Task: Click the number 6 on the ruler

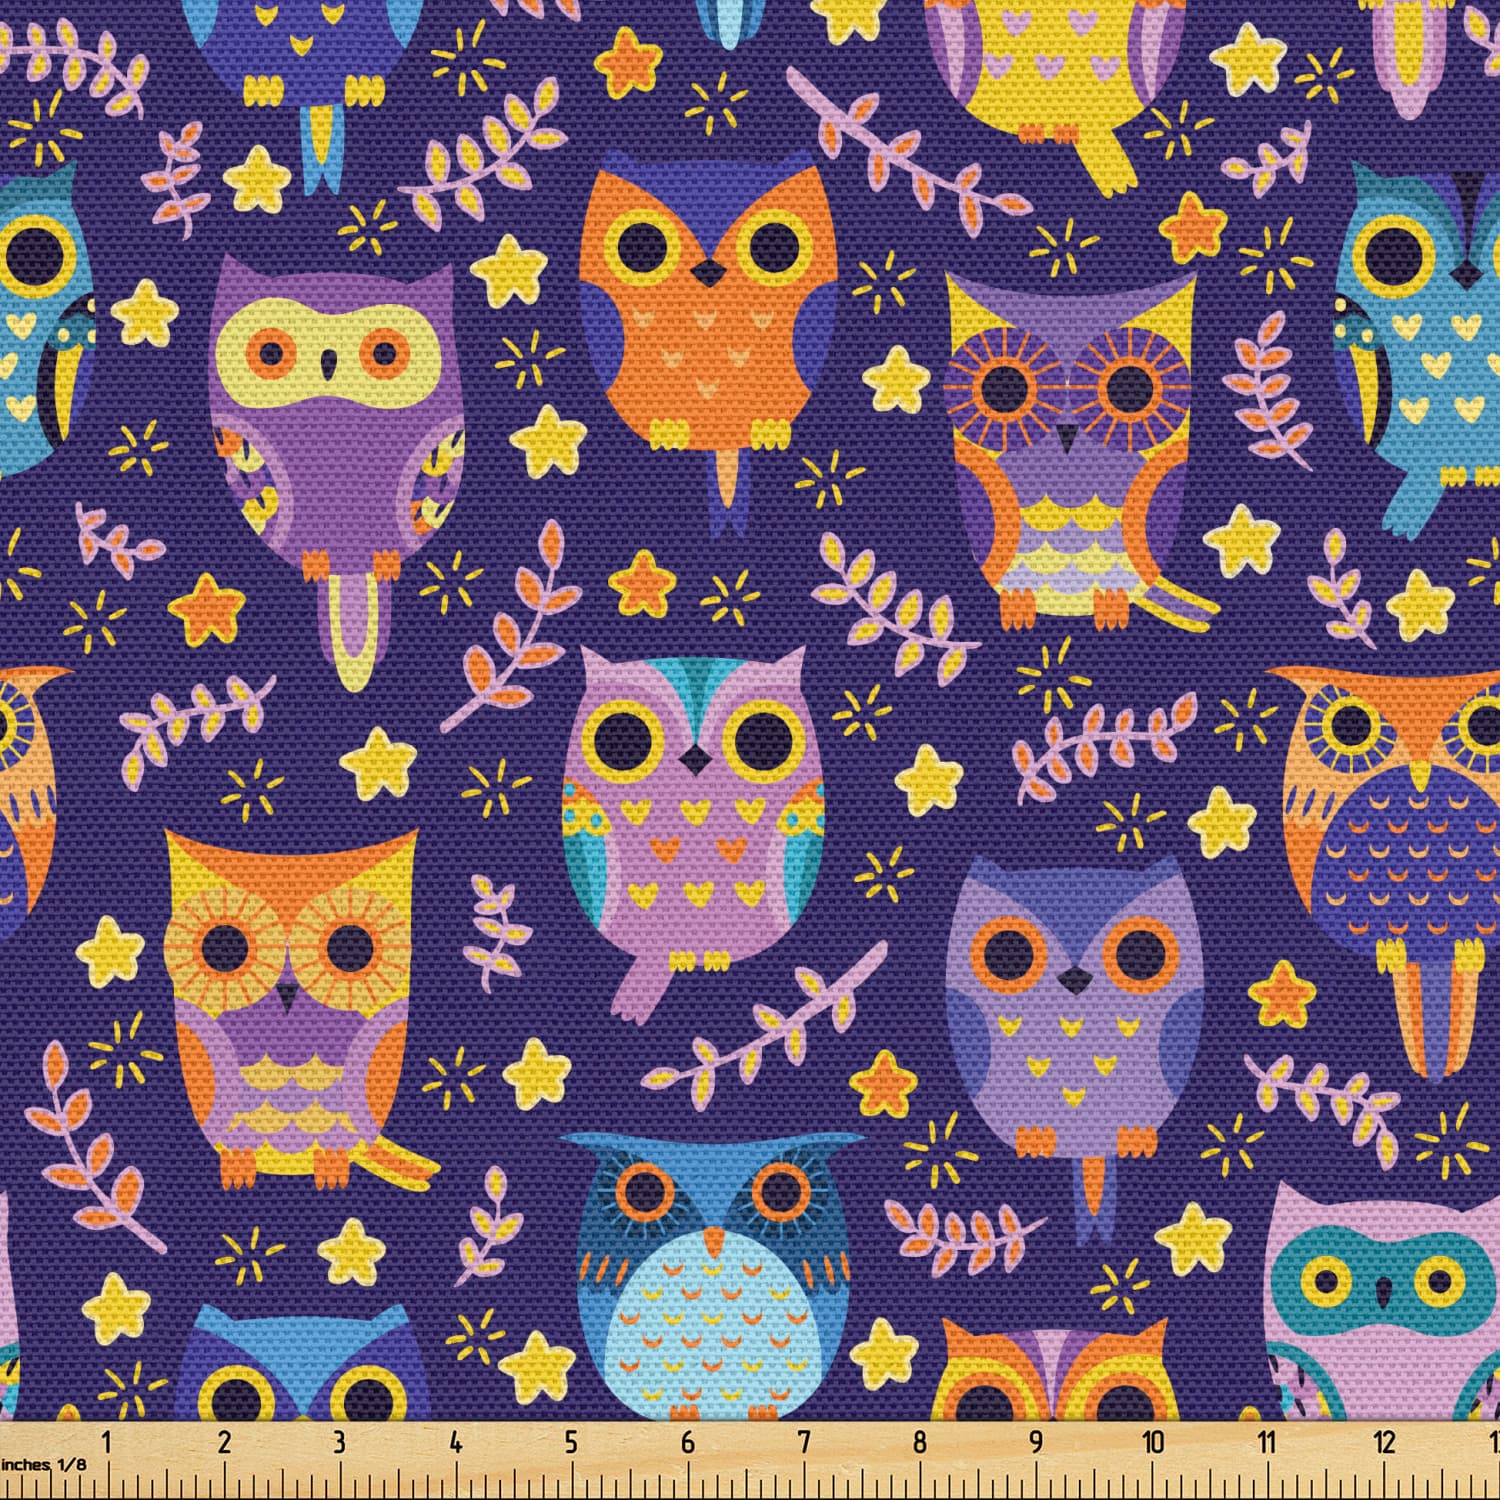Action: click(x=687, y=1441)
